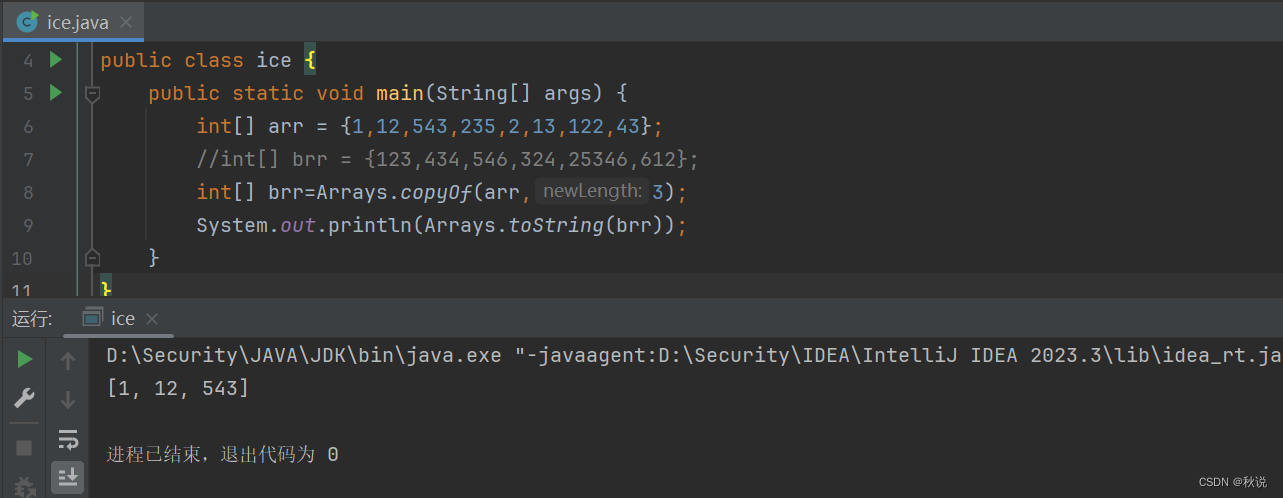The image size is (1283, 498).
Task: Click line number 8 in the gutter
Action: [27, 192]
